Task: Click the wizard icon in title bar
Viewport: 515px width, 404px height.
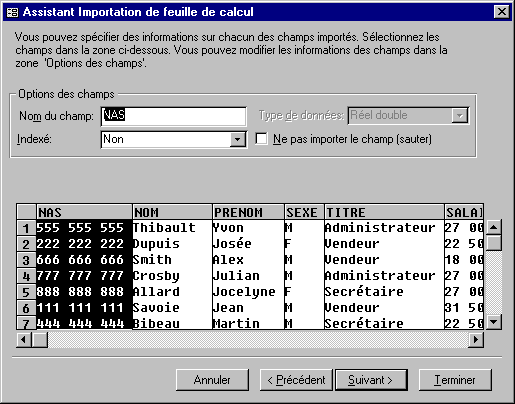Action: coord(12,12)
